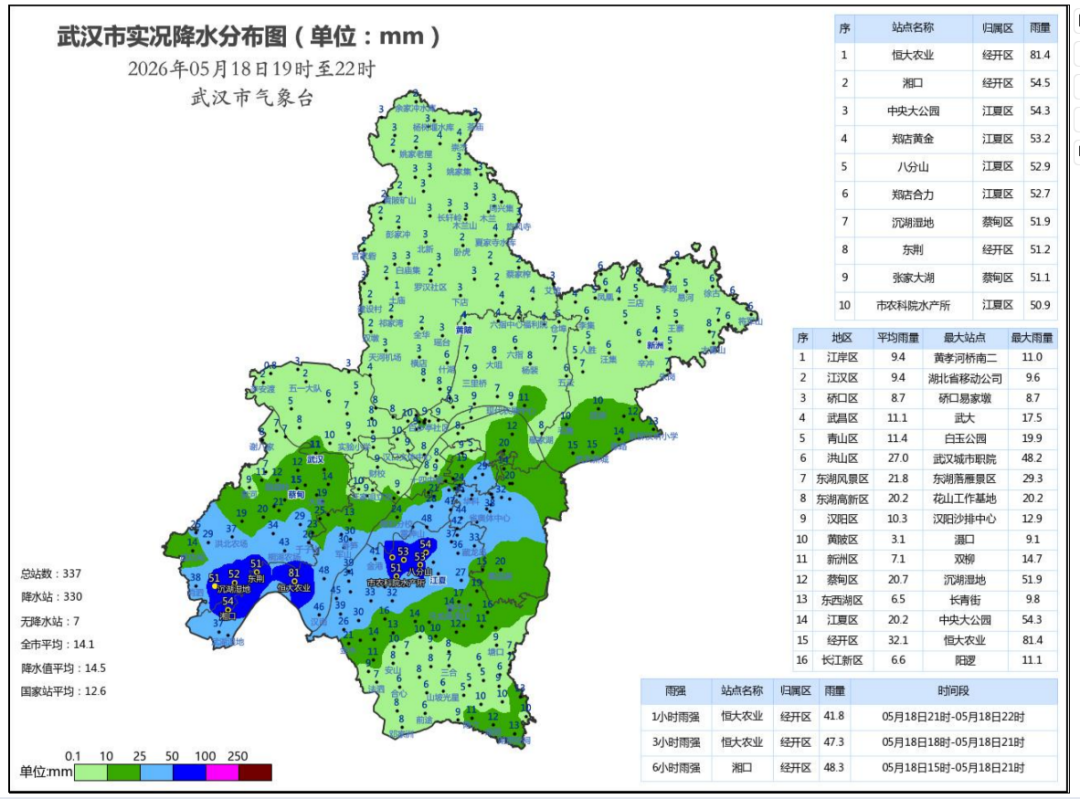Viewport: 1080px width, 799px height.
Task: Click the 时间段 column header
Action: 953,691
